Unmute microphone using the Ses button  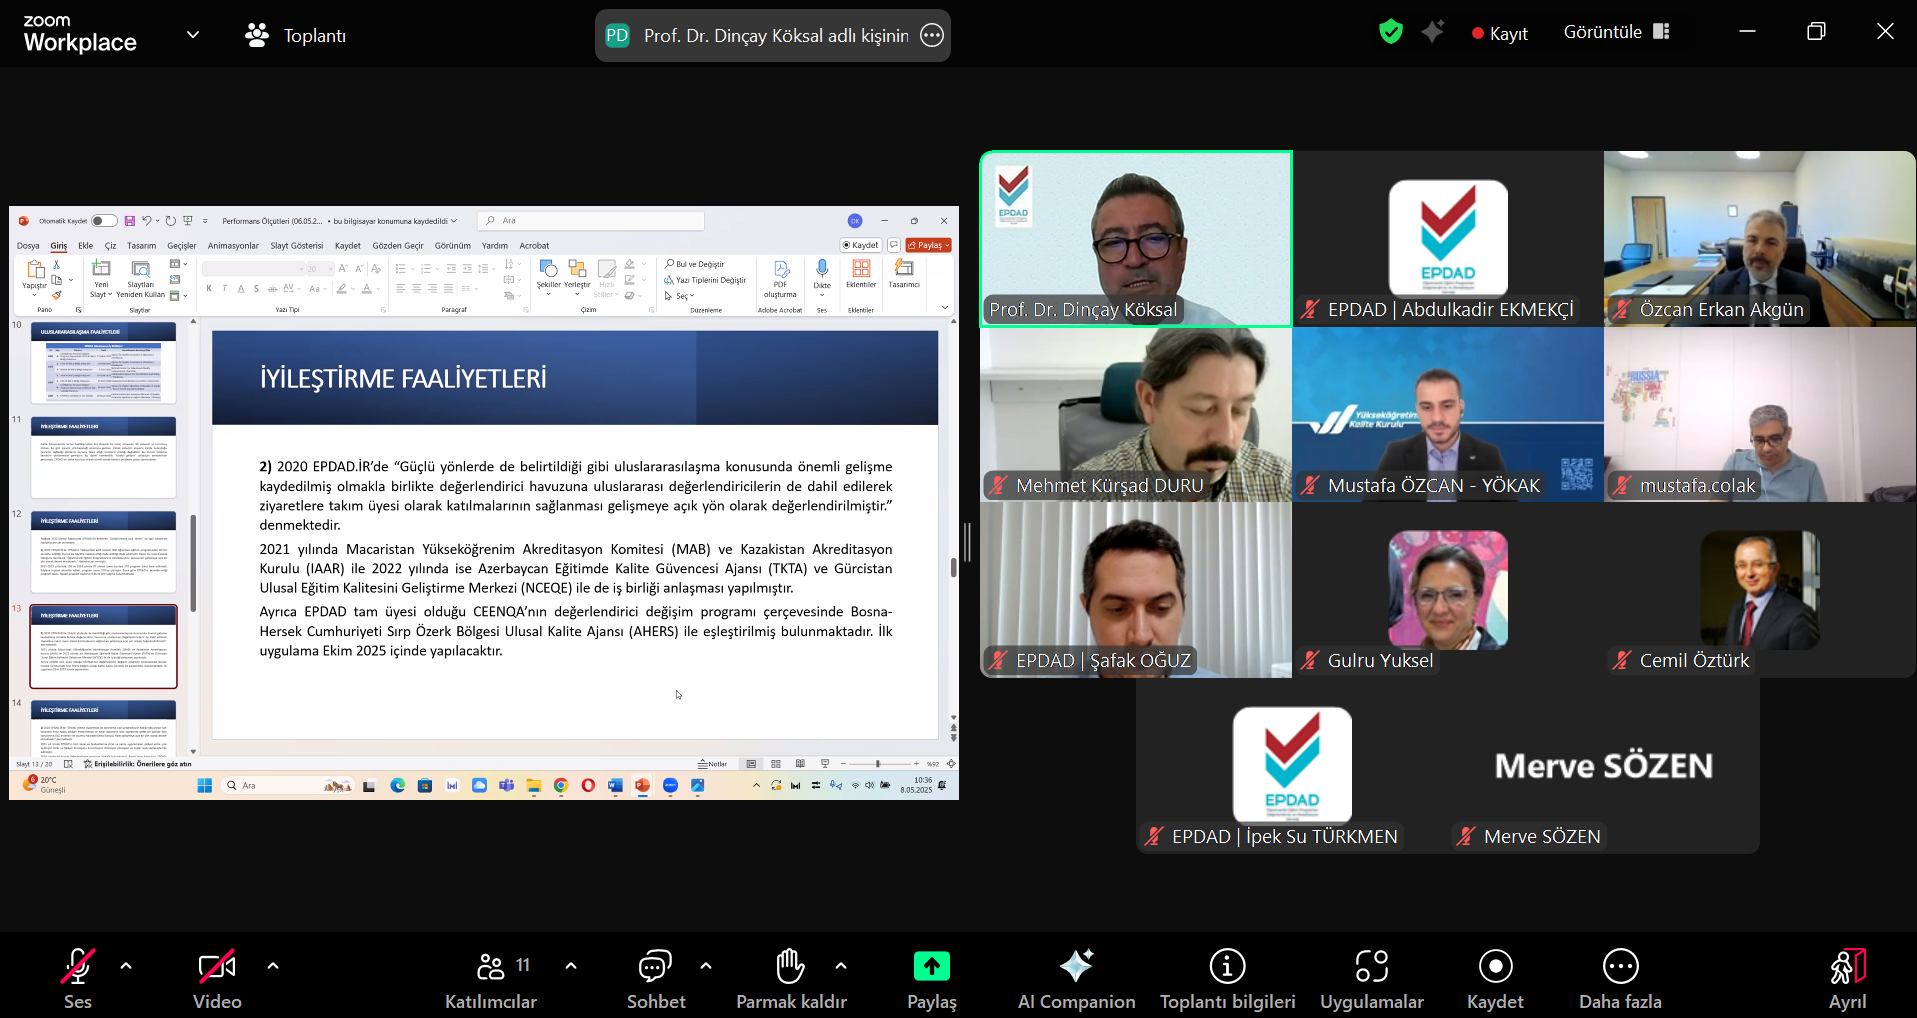(x=78, y=967)
